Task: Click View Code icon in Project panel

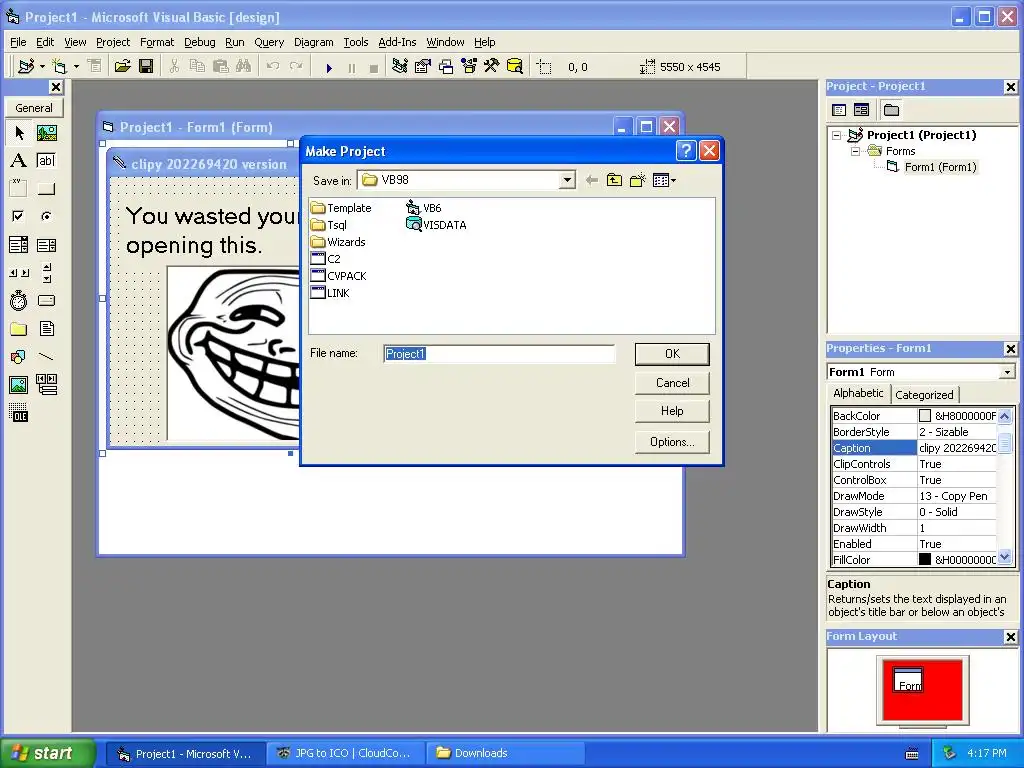Action: (839, 110)
